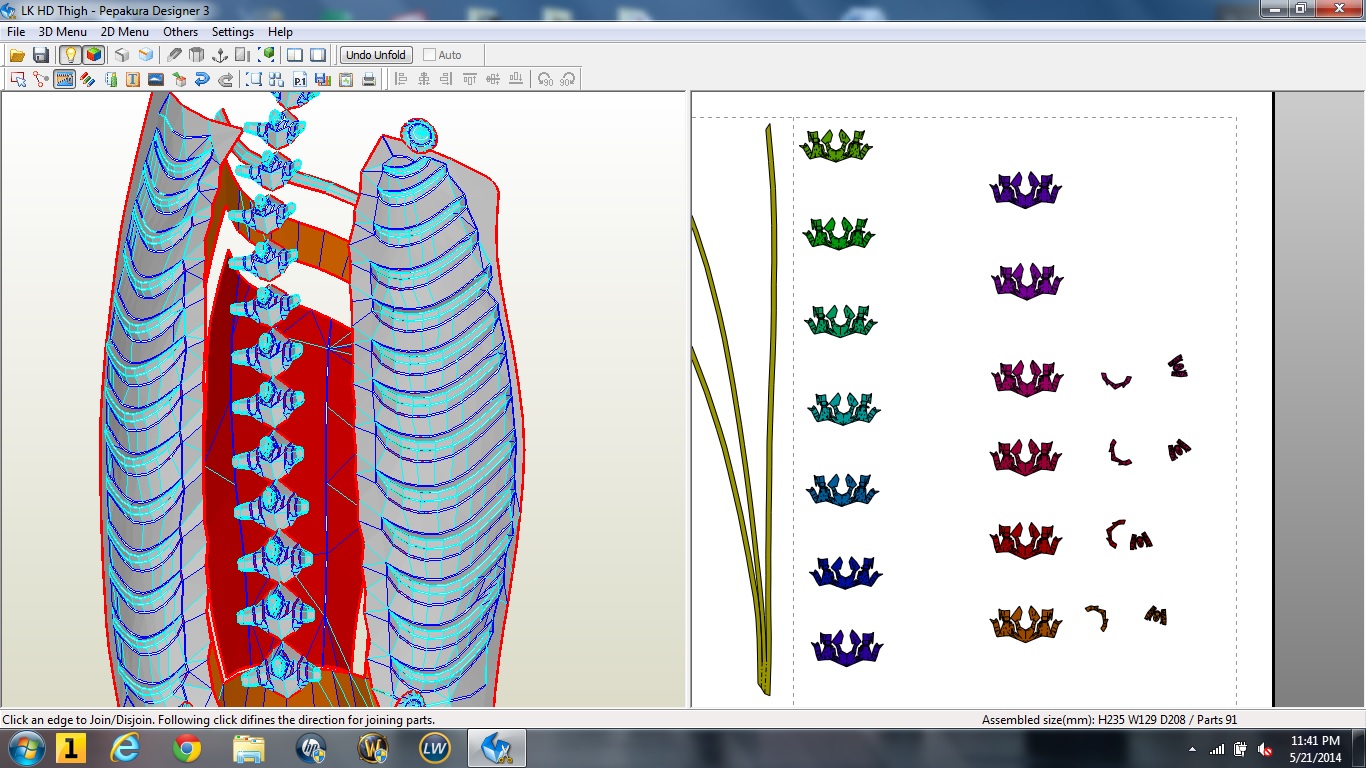Select the olive green crown pattern part

click(837, 146)
